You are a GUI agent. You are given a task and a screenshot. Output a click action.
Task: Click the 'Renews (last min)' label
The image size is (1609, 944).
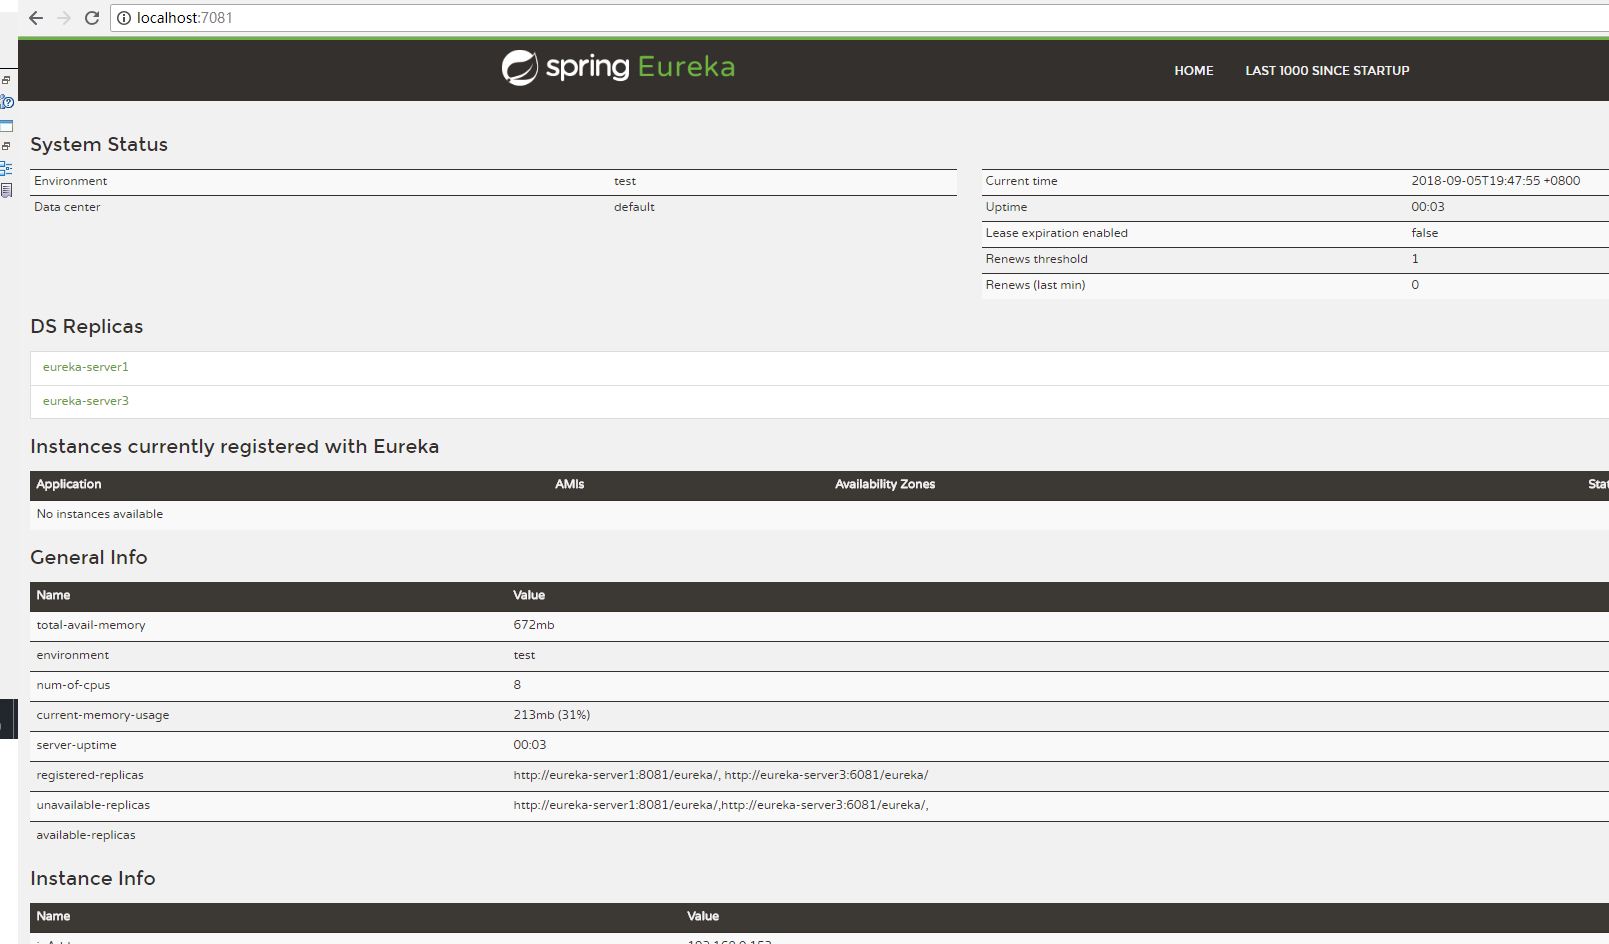1036,285
